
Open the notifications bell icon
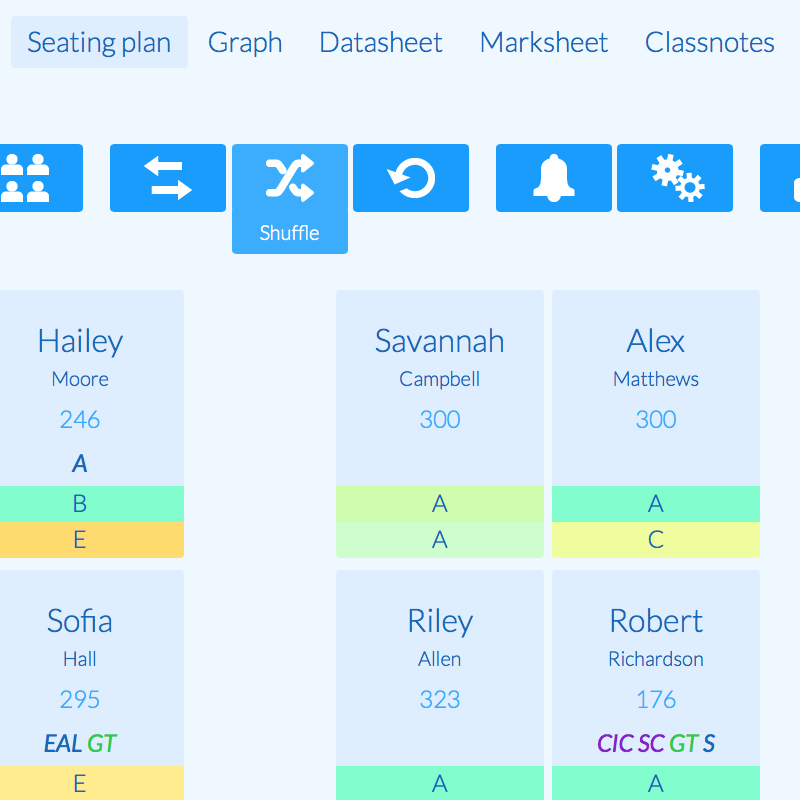point(553,178)
